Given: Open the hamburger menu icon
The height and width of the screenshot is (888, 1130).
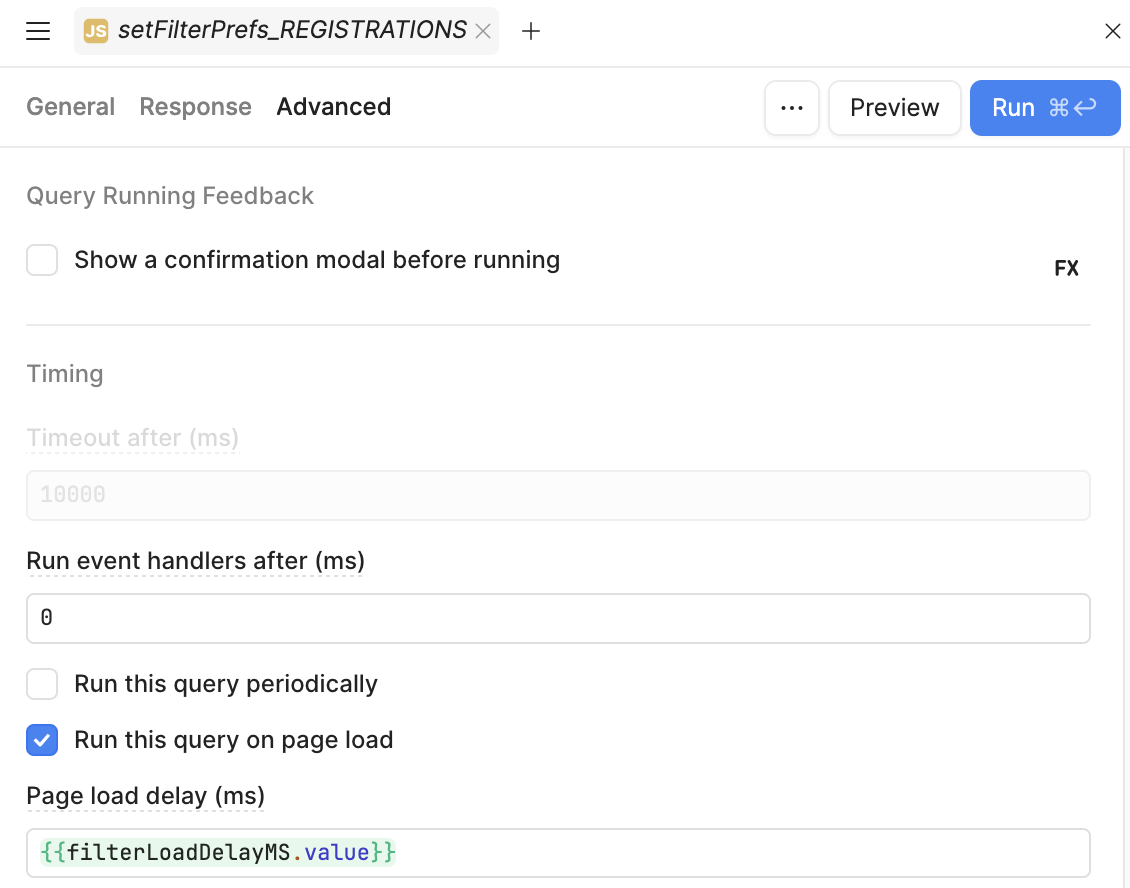Looking at the screenshot, I should (37, 31).
